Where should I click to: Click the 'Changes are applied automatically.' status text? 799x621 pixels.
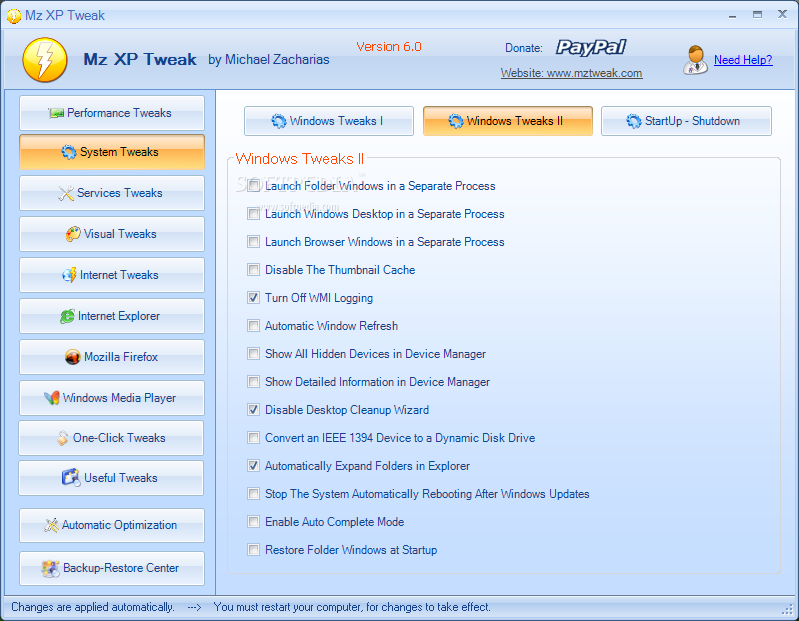93,607
